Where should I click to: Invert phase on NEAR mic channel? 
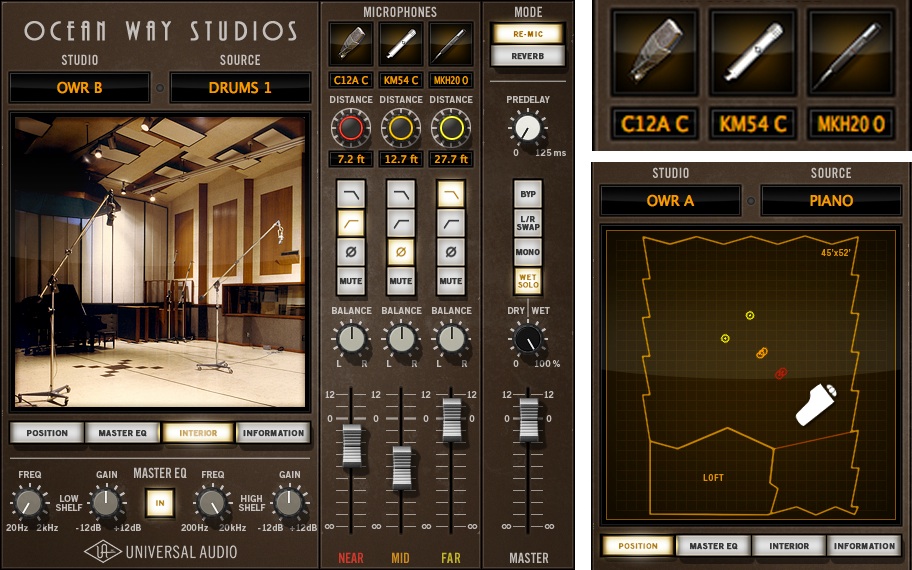351,252
